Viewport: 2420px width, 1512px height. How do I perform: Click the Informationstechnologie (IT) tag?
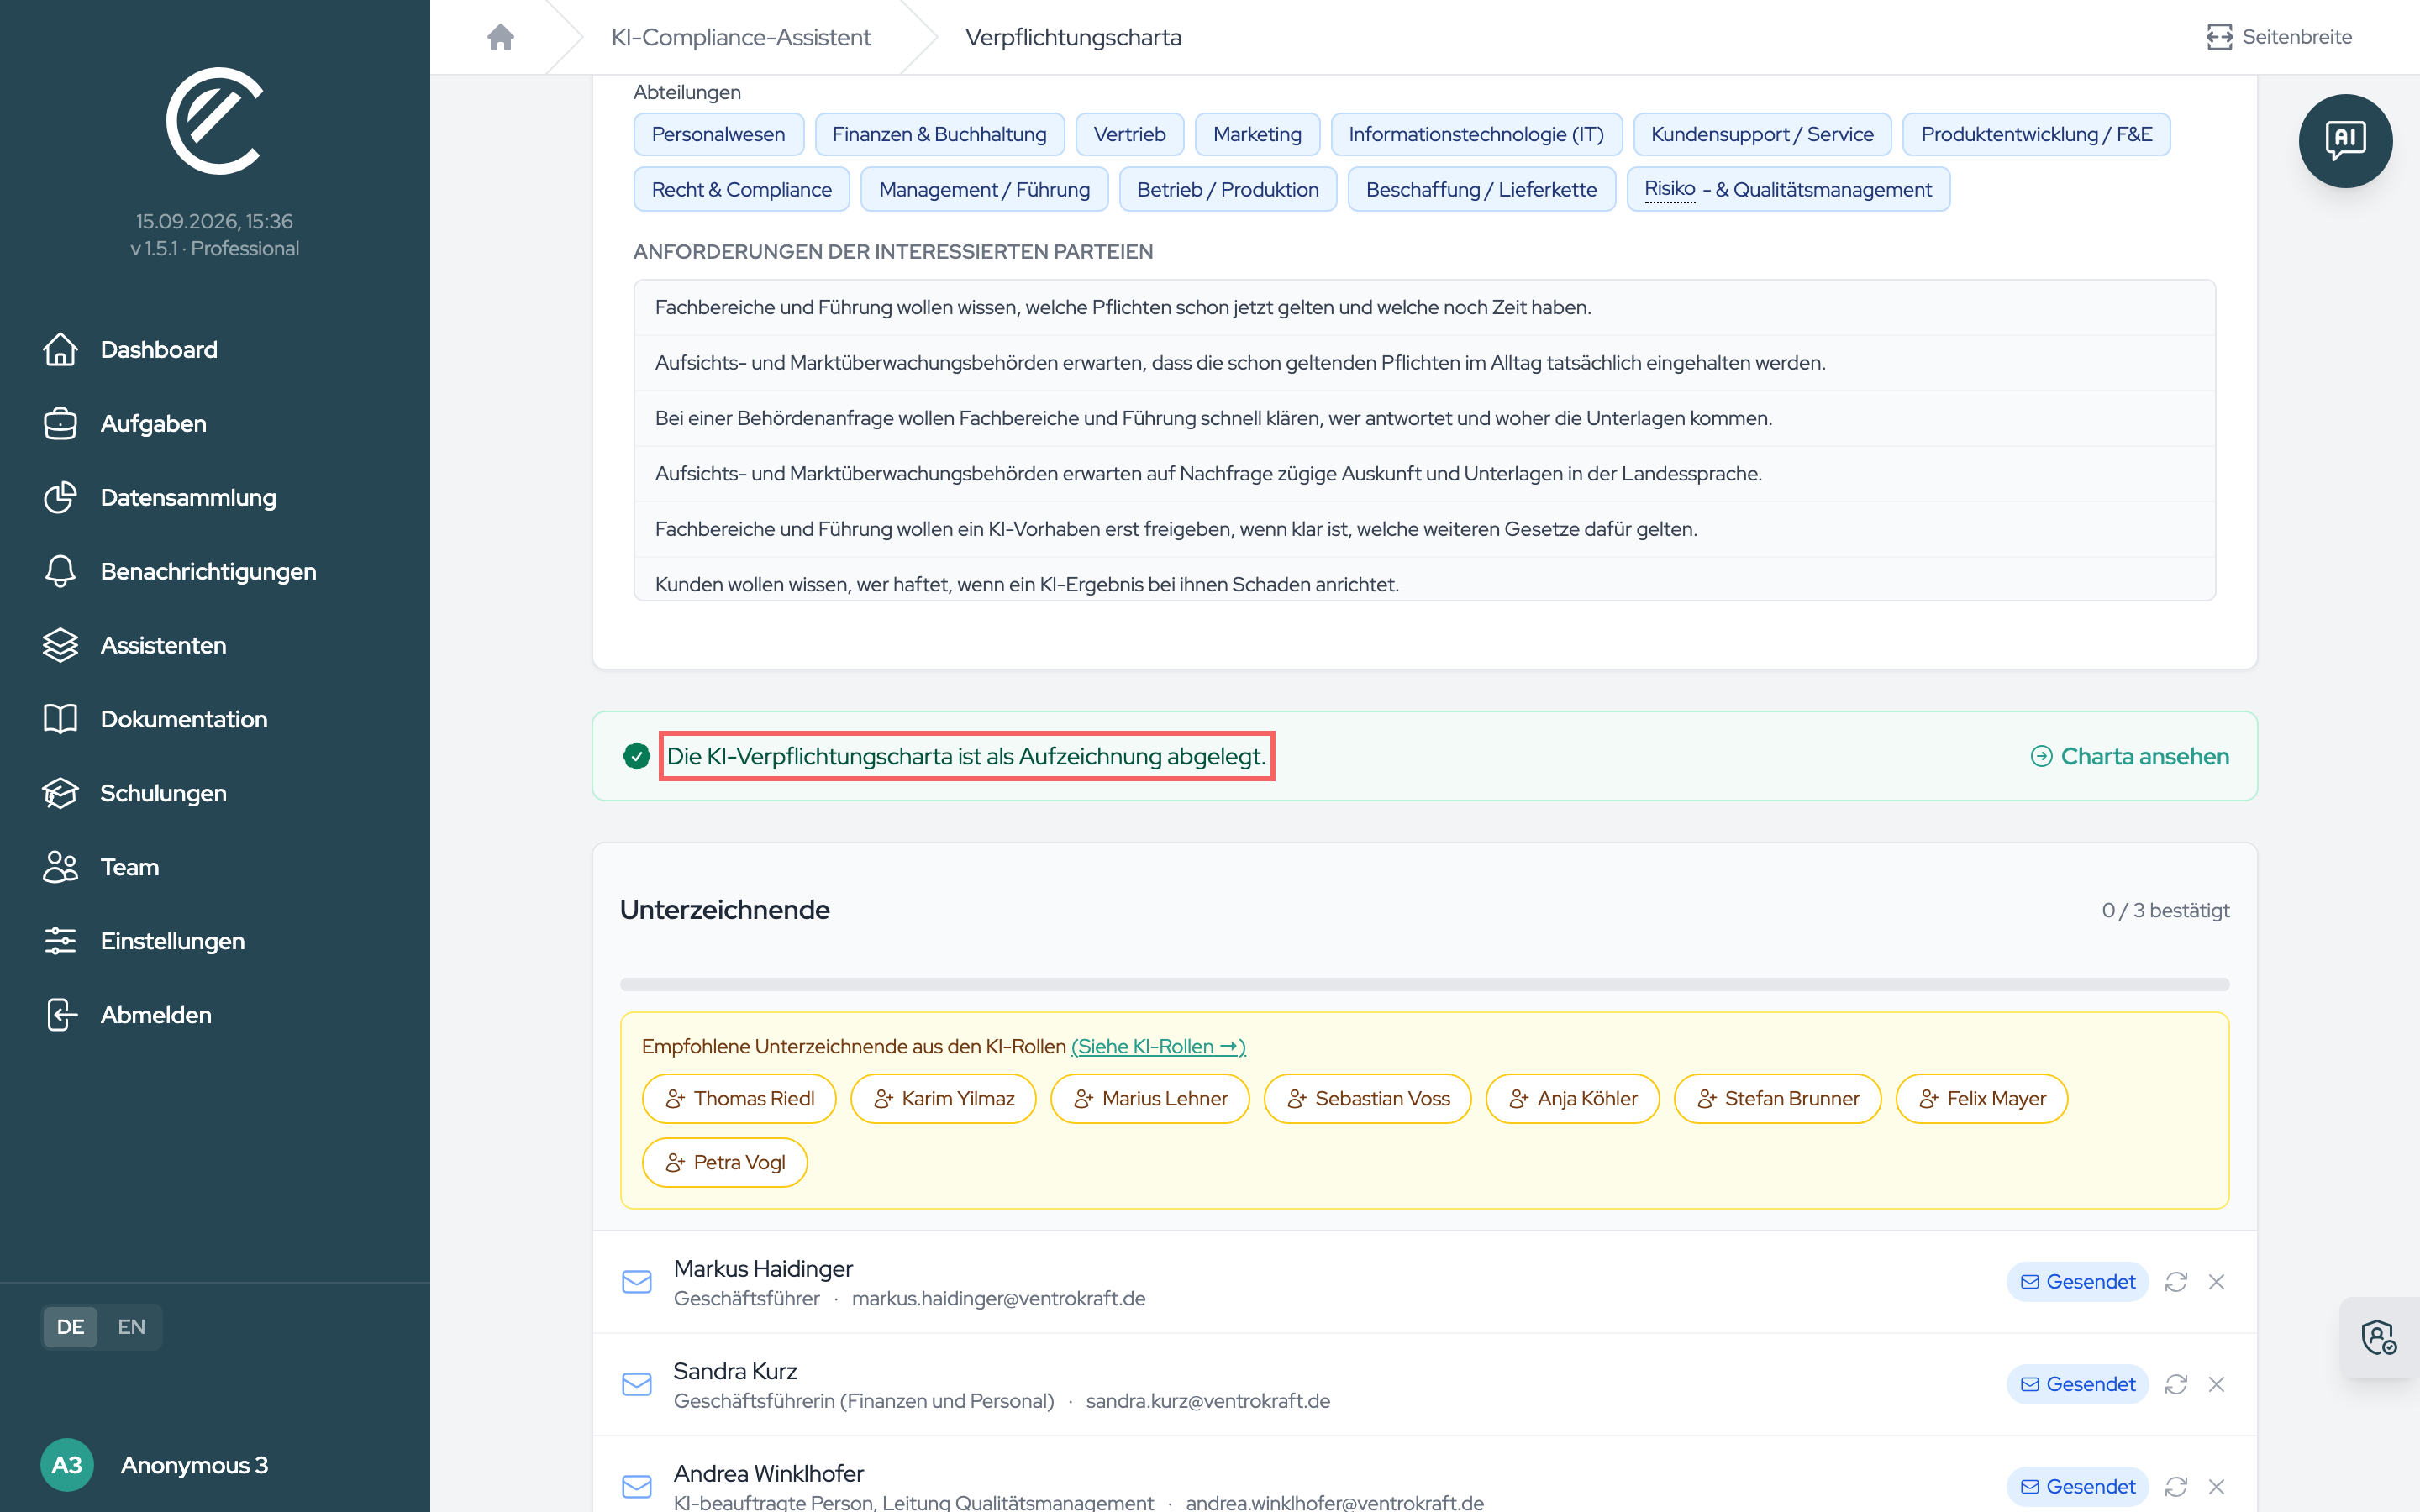1476,134
